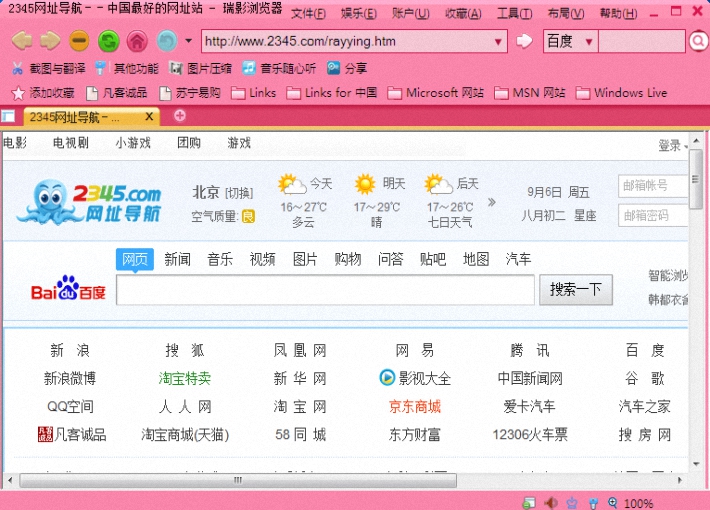The width and height of the screenshot is (710, 510).
Task: Expand weather with the » arrow
Action: [492, 202]
